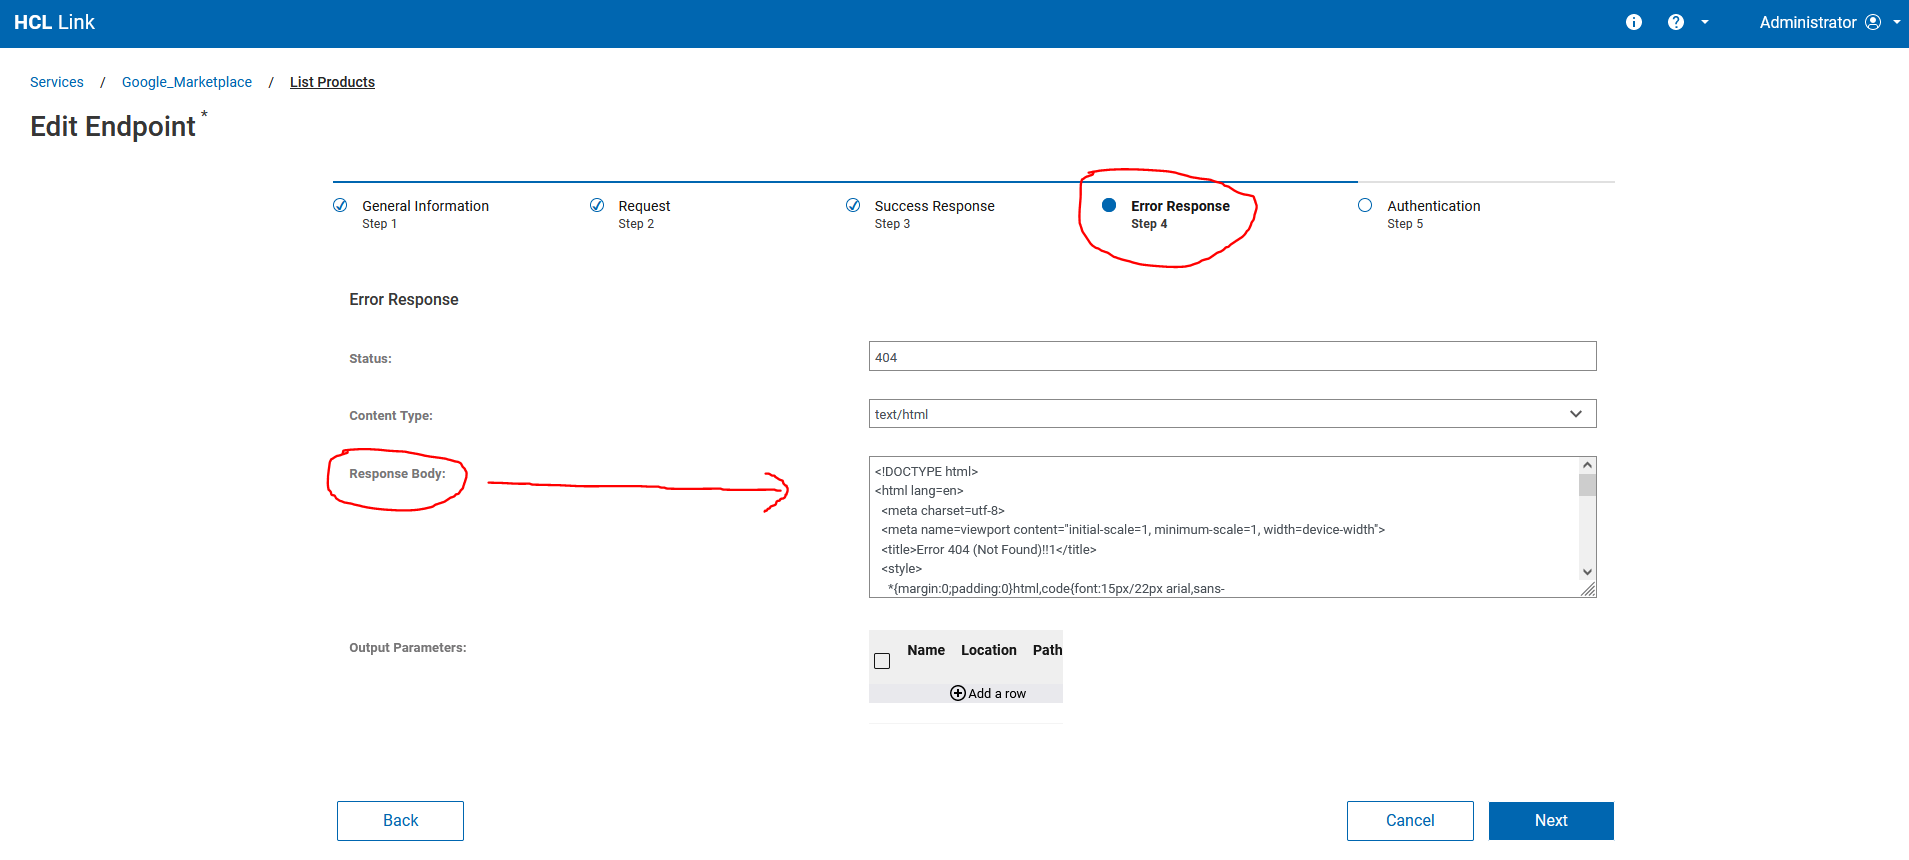Click the Cancel button
The image size is (1909, 860).
point(1410,821)
